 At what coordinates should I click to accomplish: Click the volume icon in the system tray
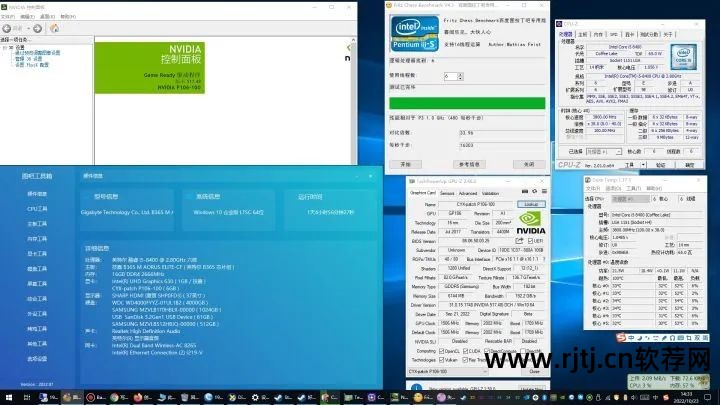click(635, 398)
